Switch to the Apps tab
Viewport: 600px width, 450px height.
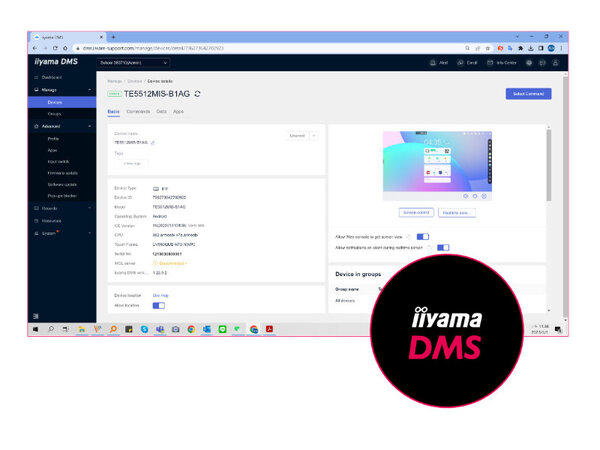179,111
